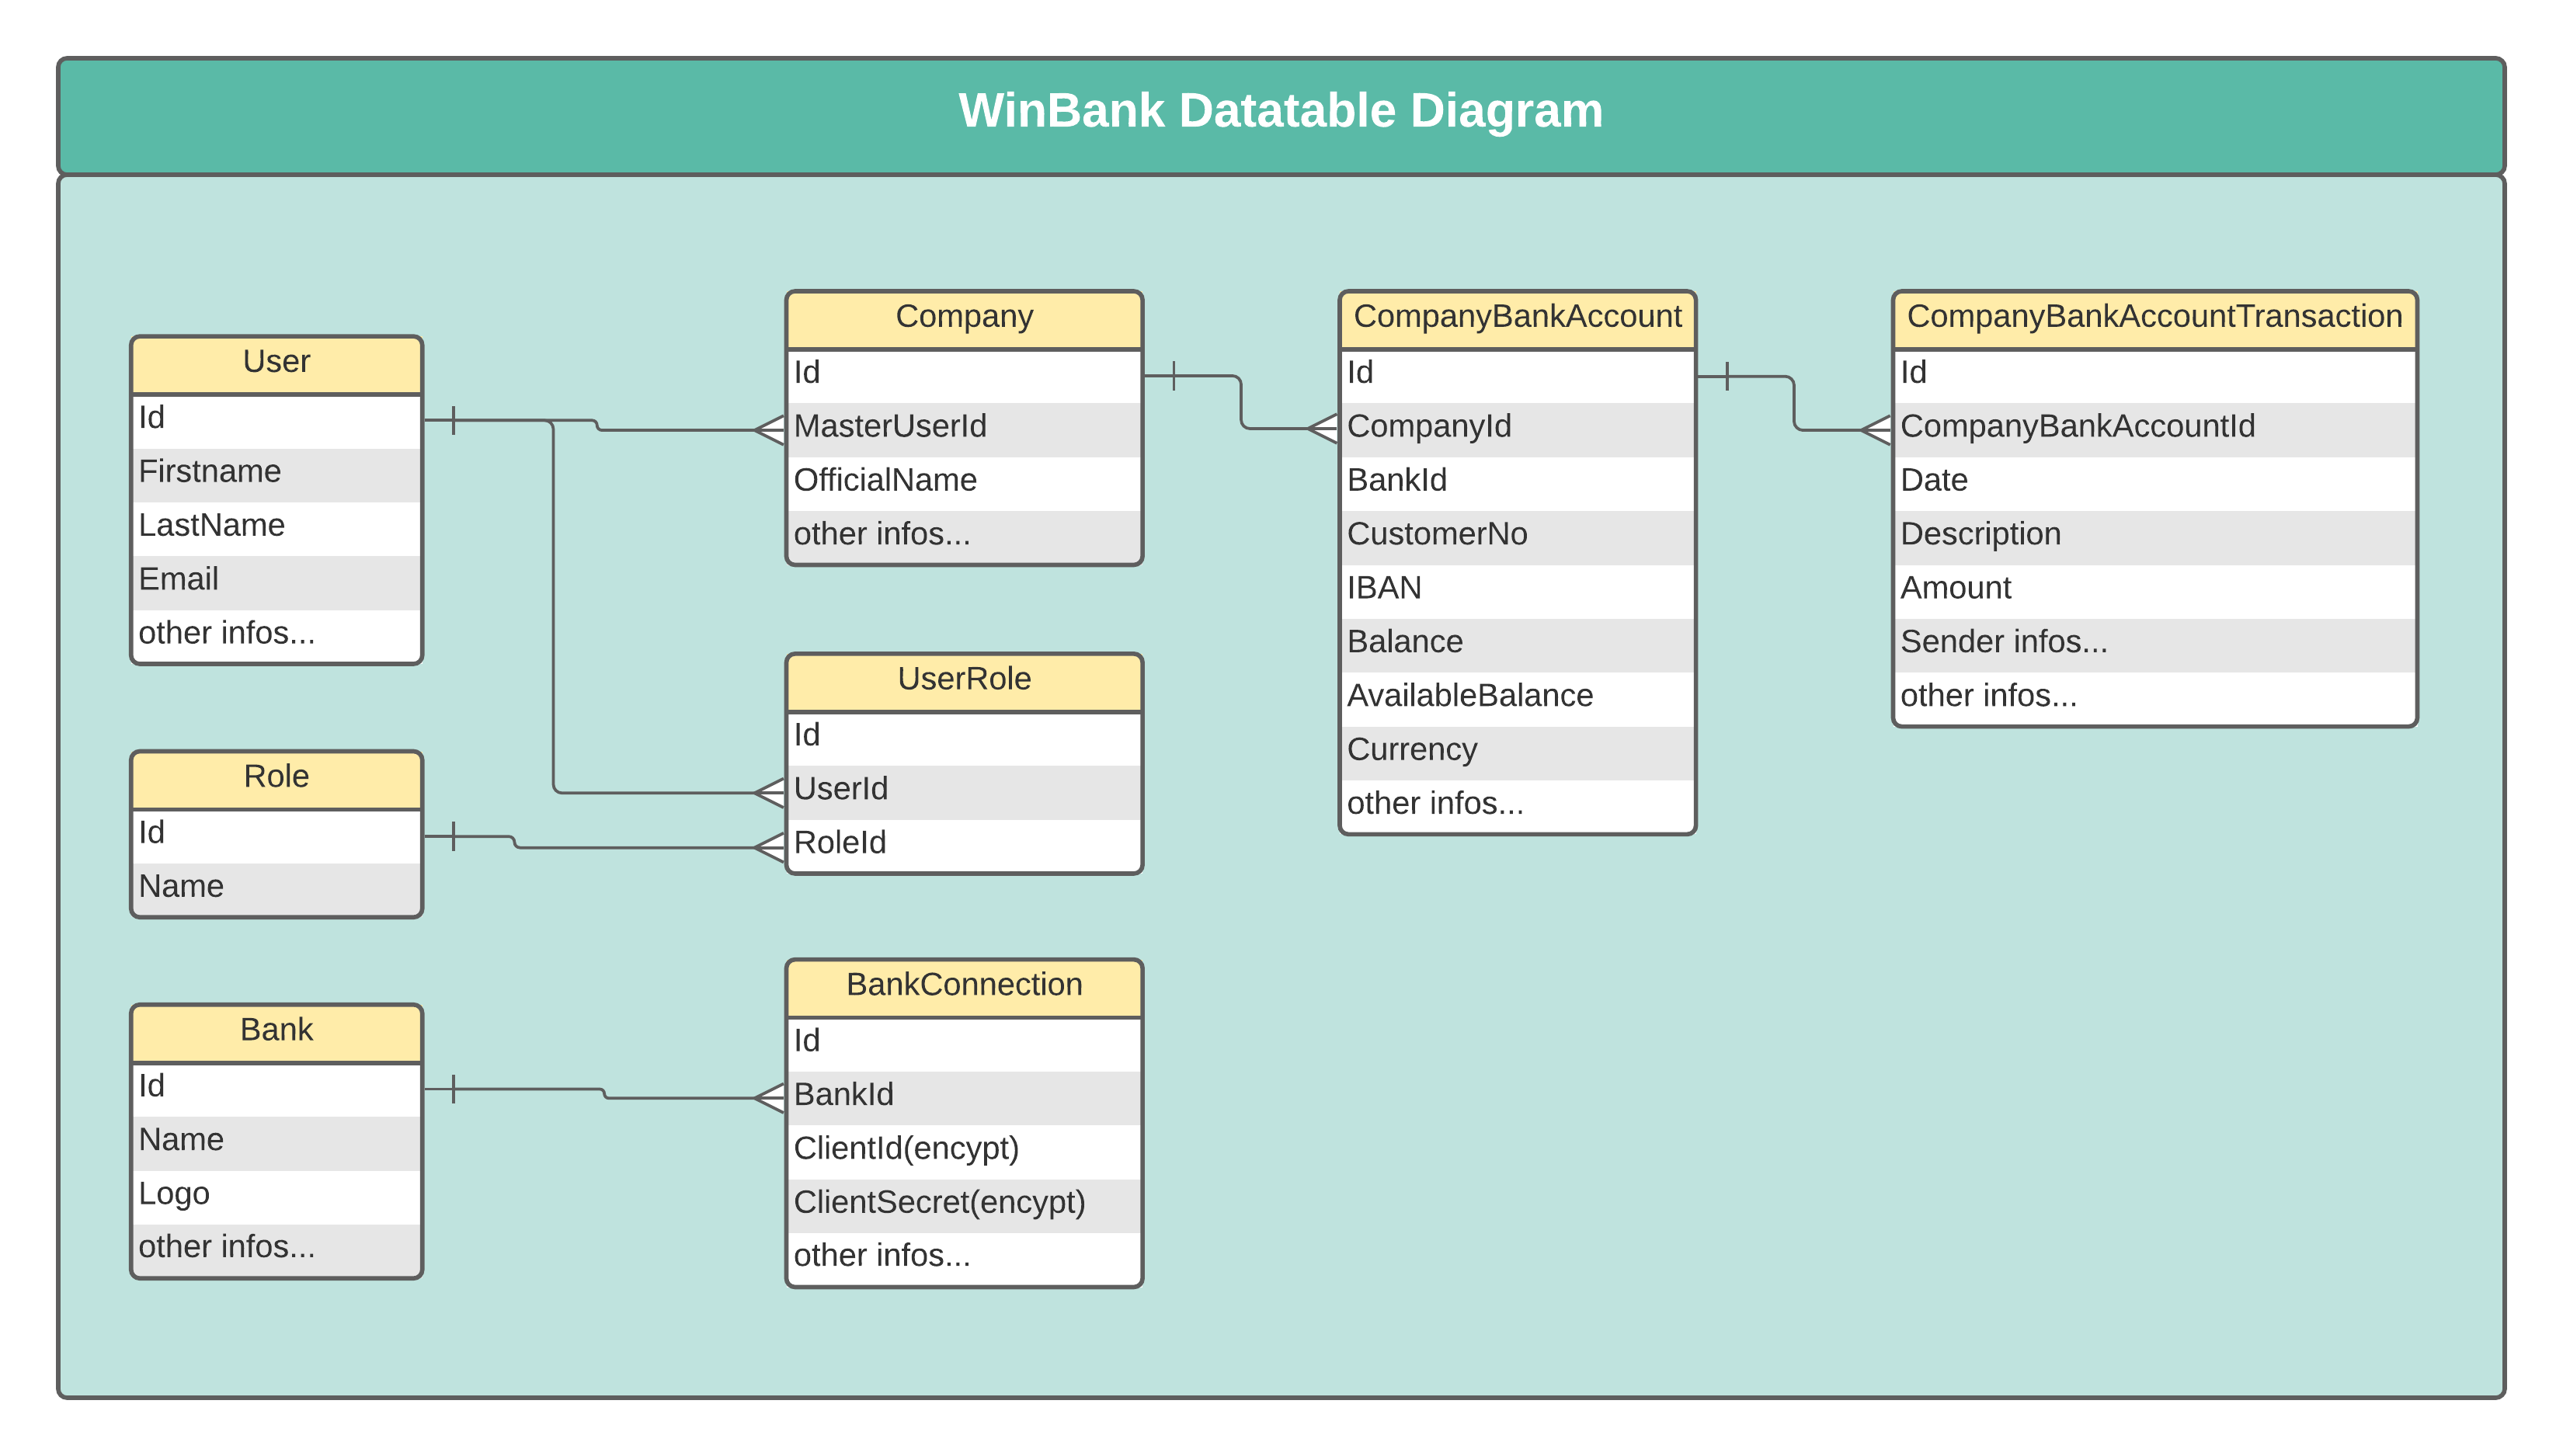Select the AvailableBalance field
2563x1456 pixels.
tap(1469, 696)
